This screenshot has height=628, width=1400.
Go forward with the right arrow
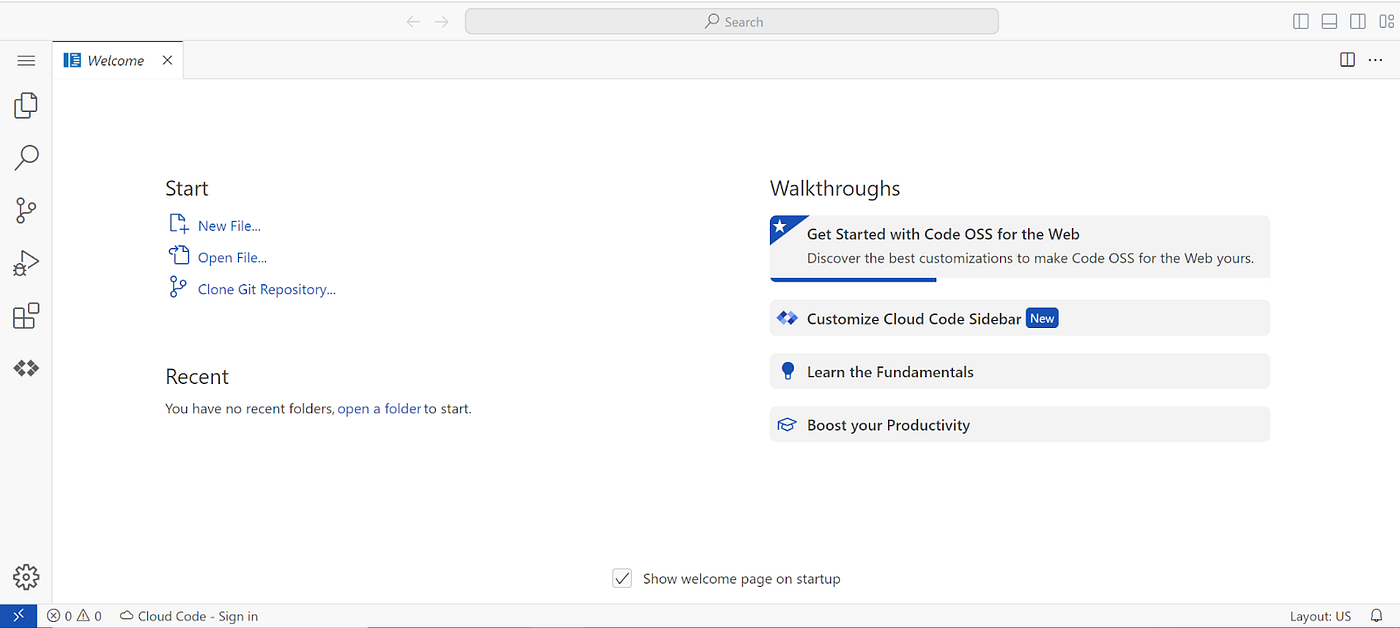point(442,21)
